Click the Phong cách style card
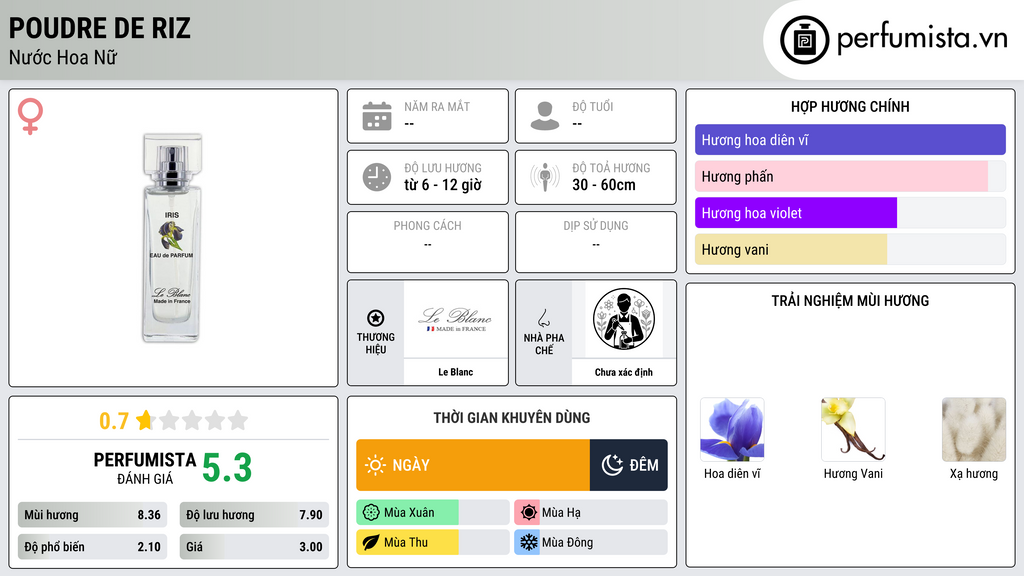The image size is (1024, 576). click(428, 242)
